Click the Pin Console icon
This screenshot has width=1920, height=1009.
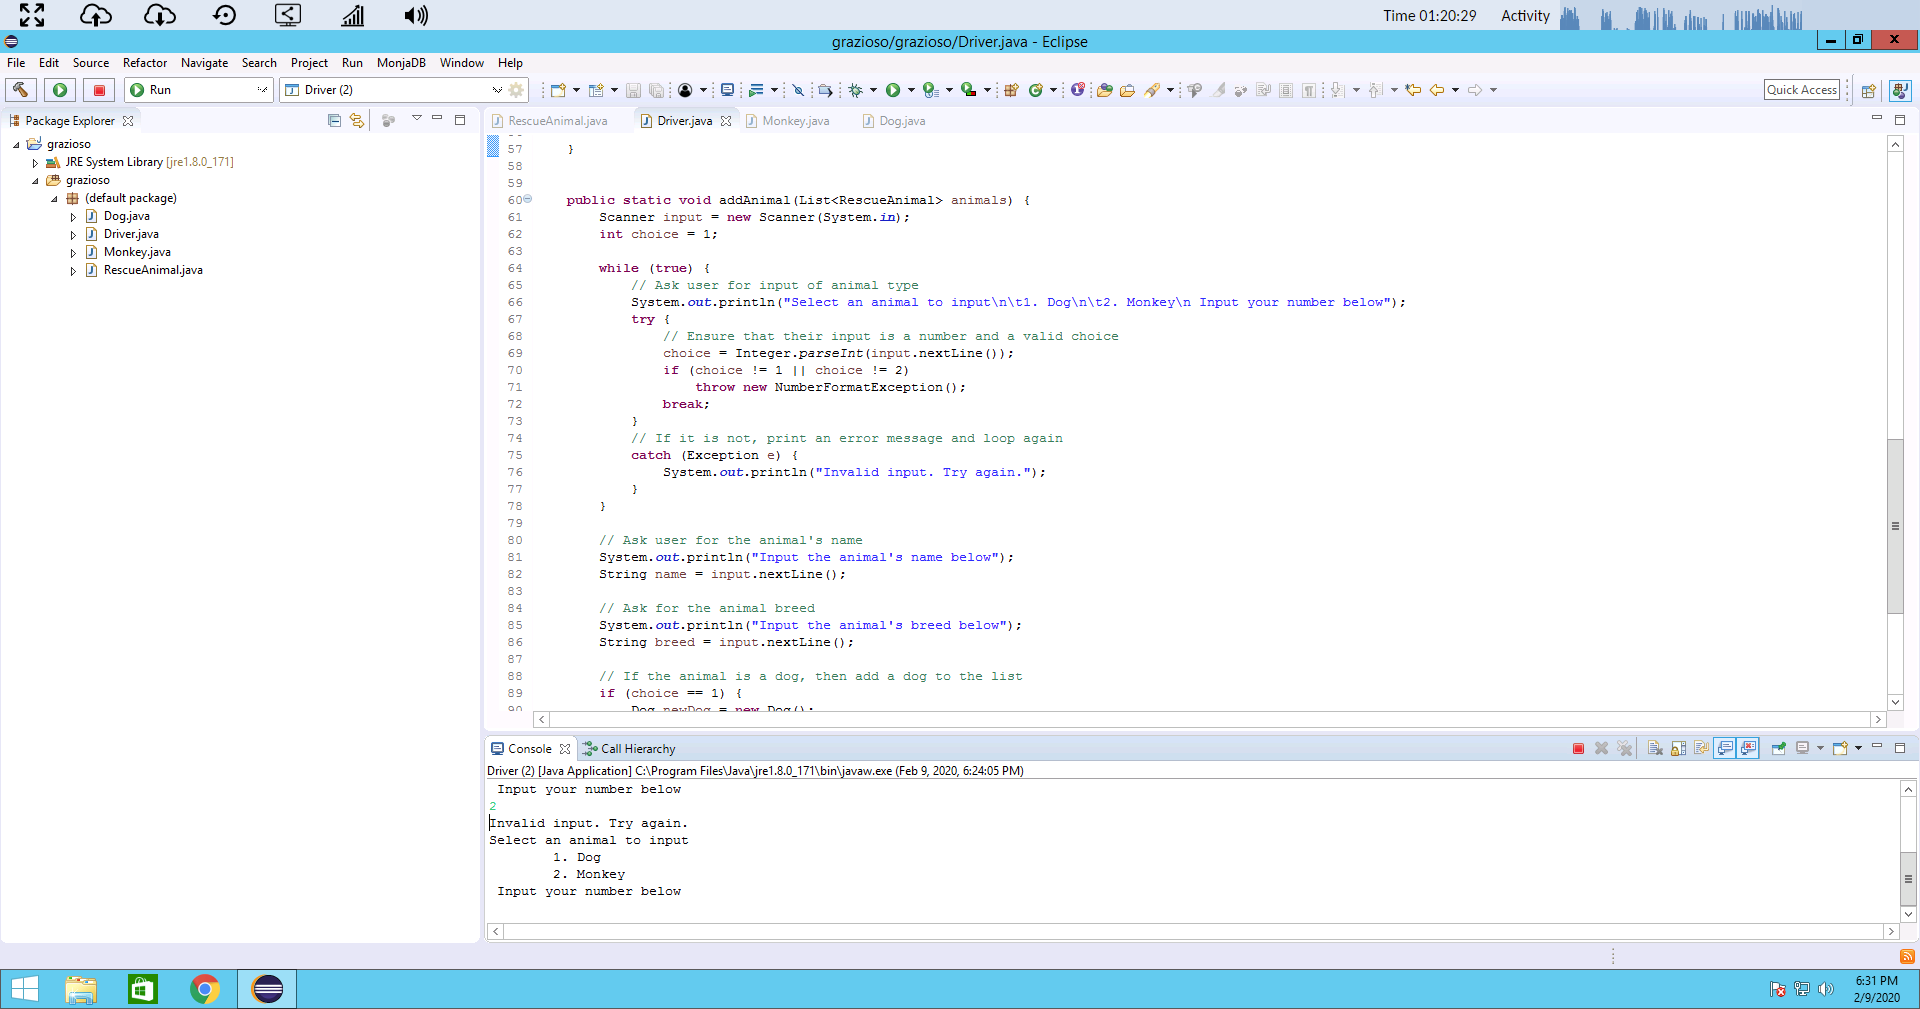tap(1779, 749)
